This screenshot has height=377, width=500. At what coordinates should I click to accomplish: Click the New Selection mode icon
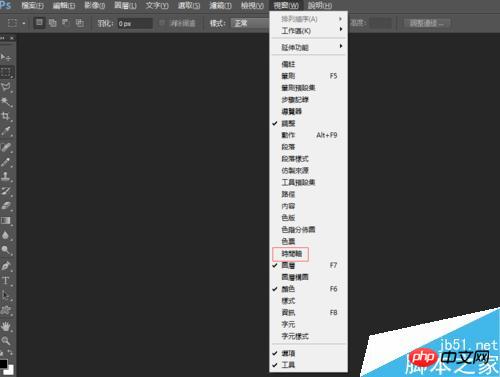coord(39,23)
